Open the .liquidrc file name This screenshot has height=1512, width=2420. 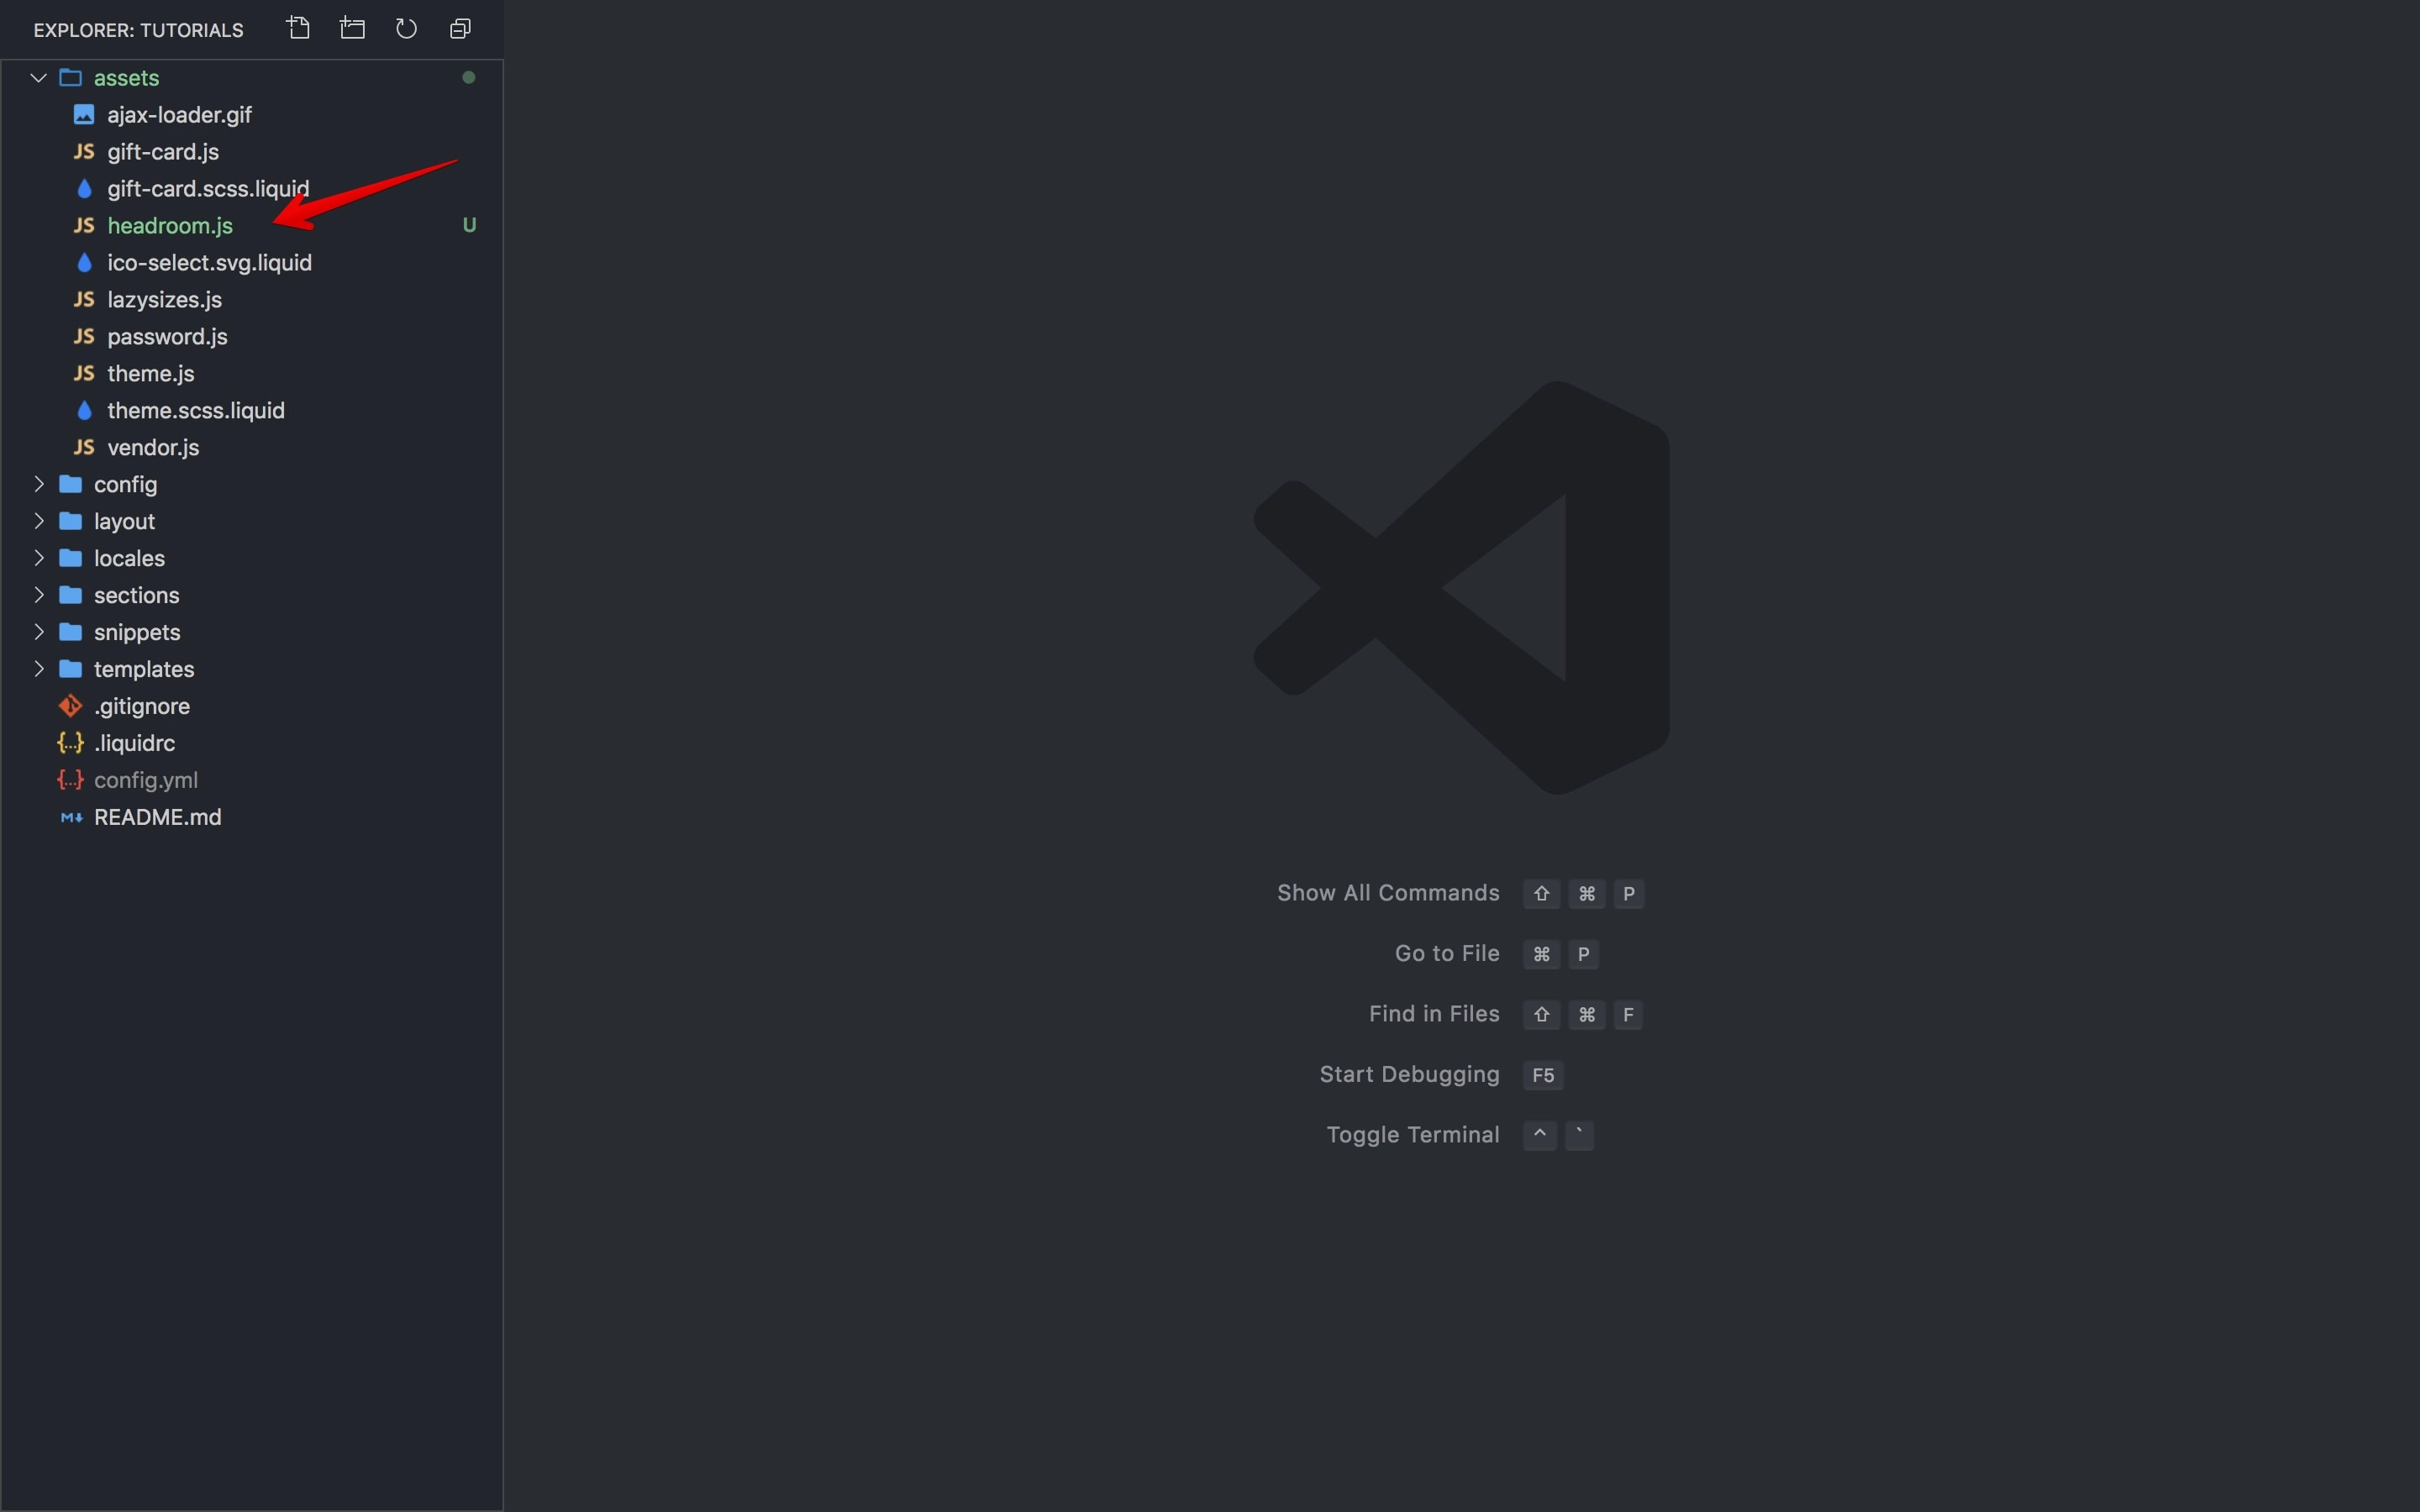pyautogui.click(x=134, y=743)
